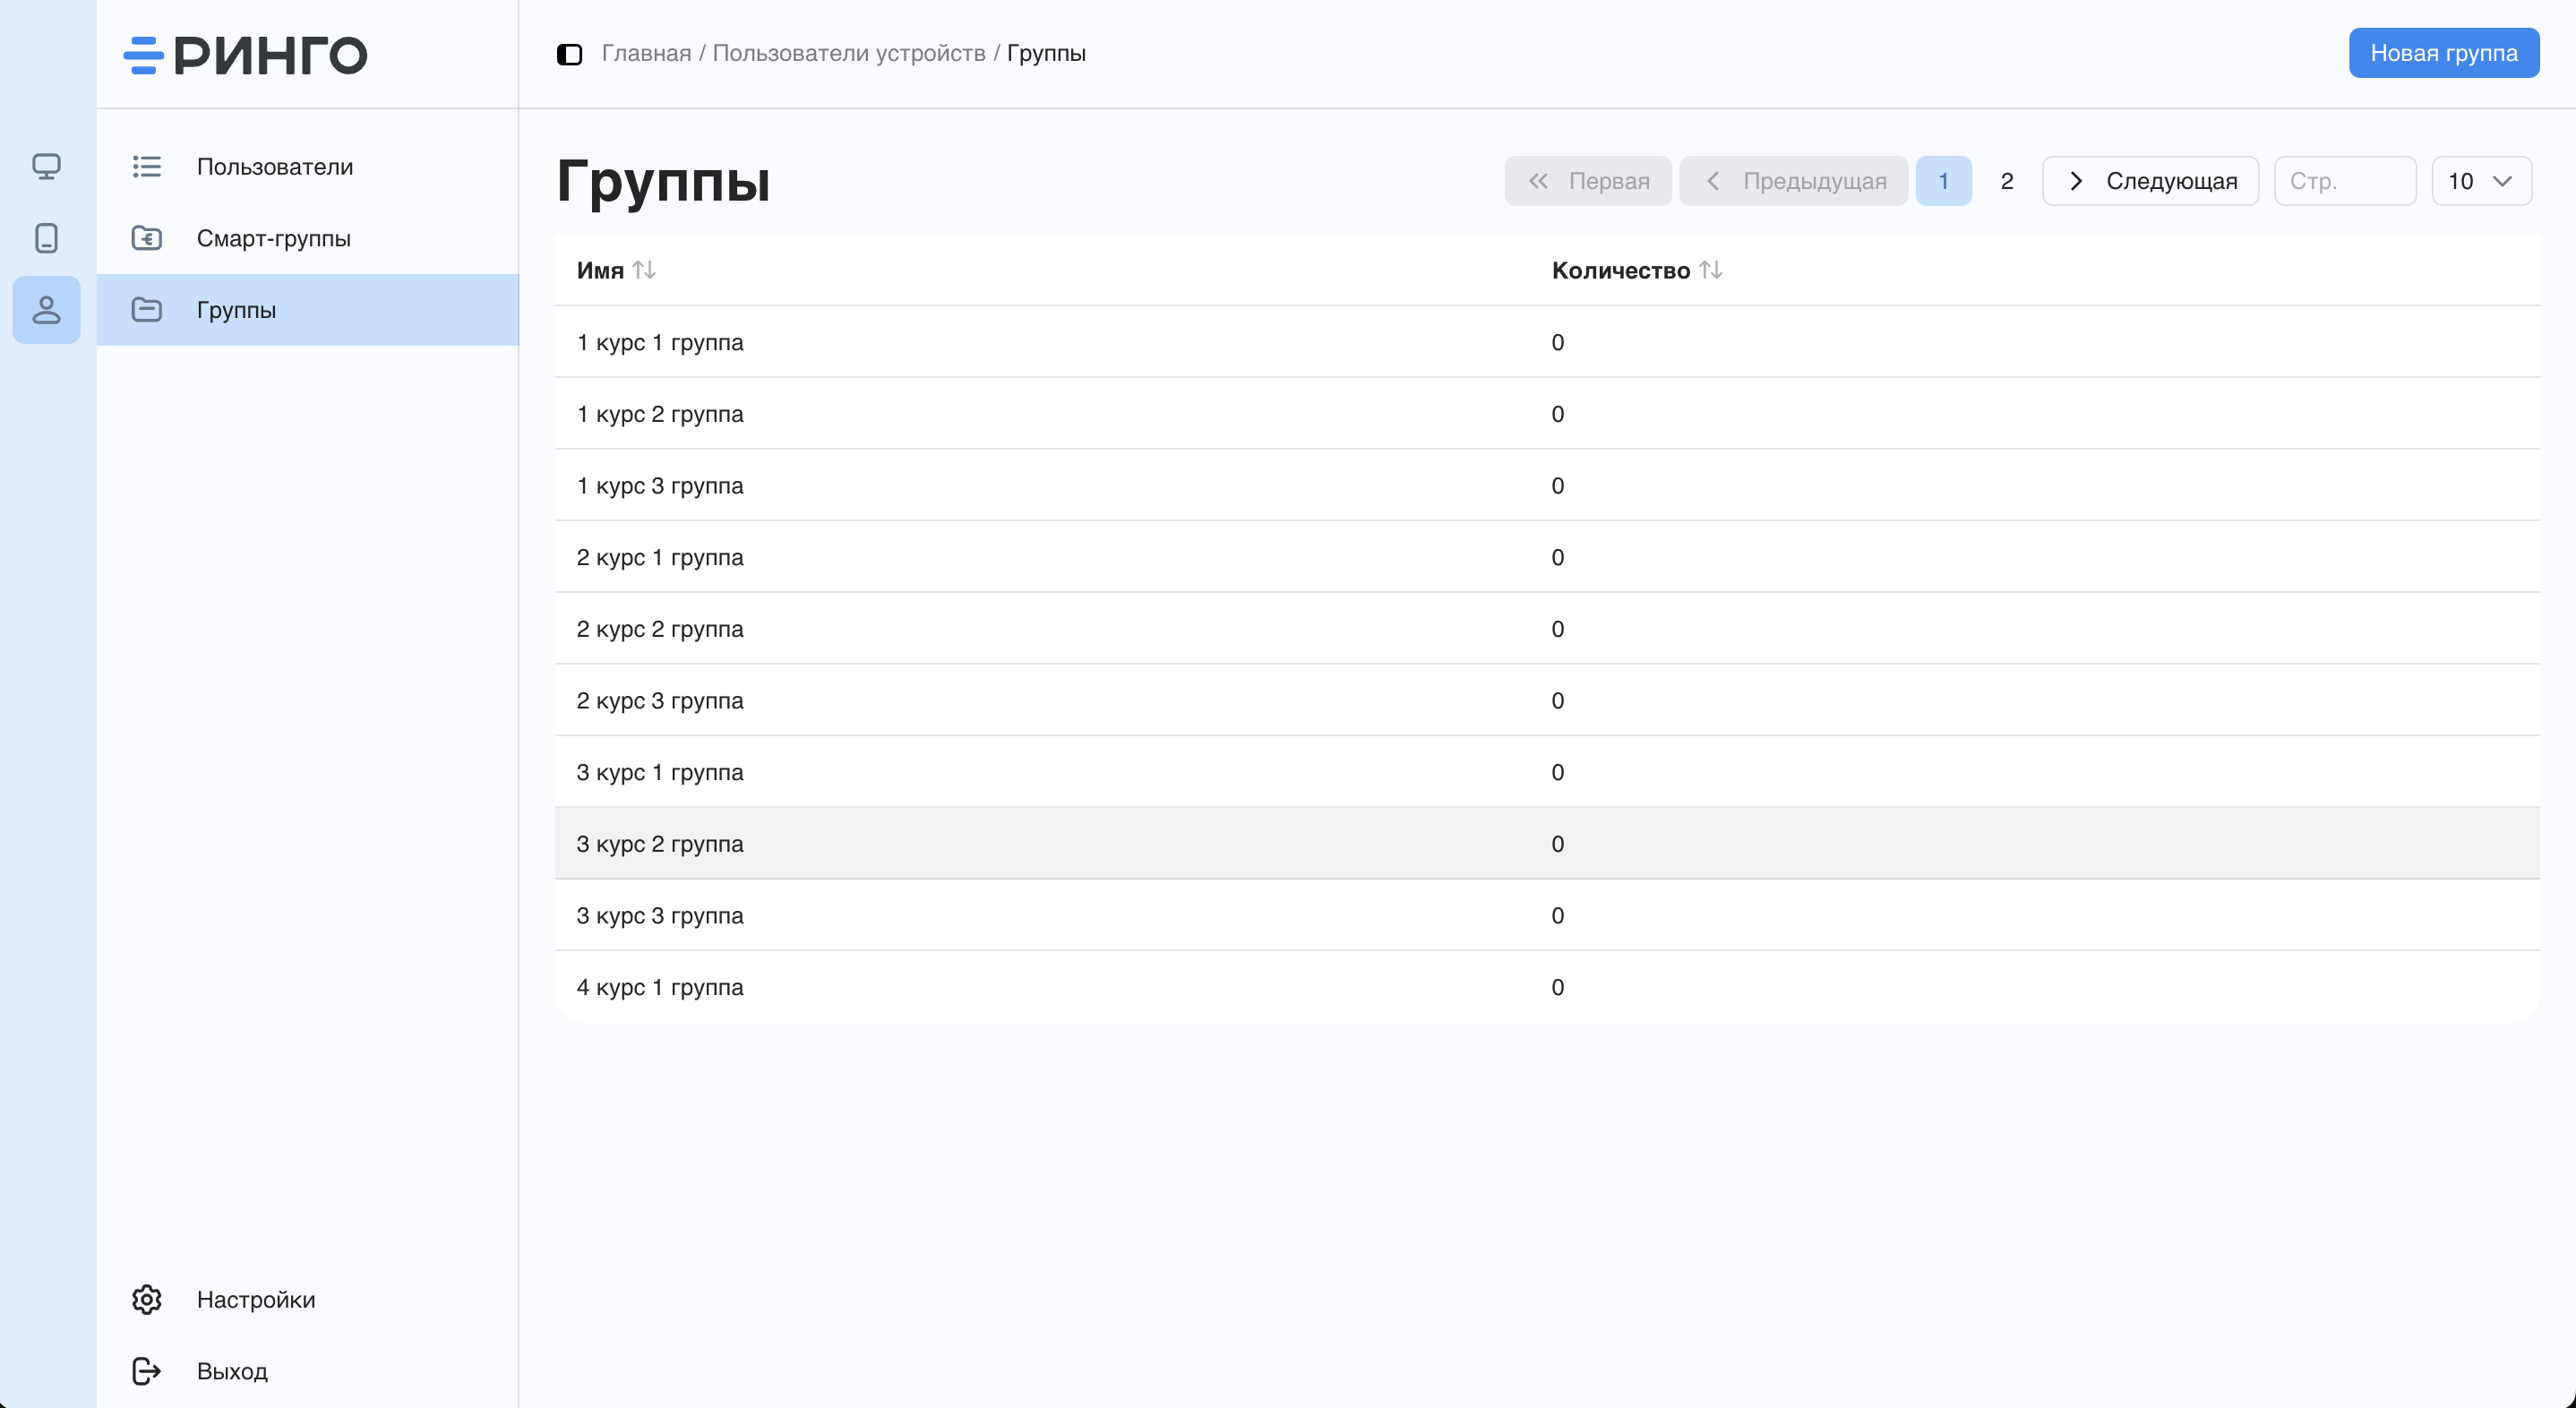The width and height of the screenshot is (2576, 1408).
Task: Click the monitor icon in left rail
Action: (x=46, y=166)
